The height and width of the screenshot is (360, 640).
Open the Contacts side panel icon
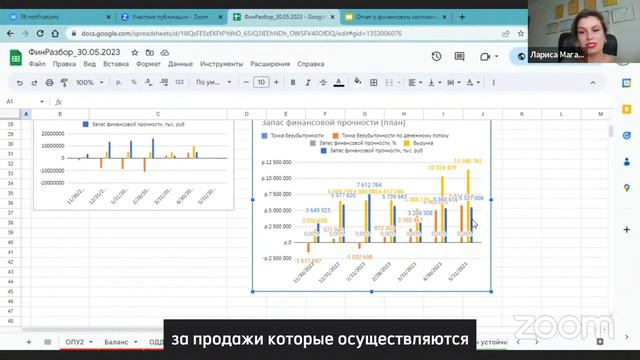point(627,162)
